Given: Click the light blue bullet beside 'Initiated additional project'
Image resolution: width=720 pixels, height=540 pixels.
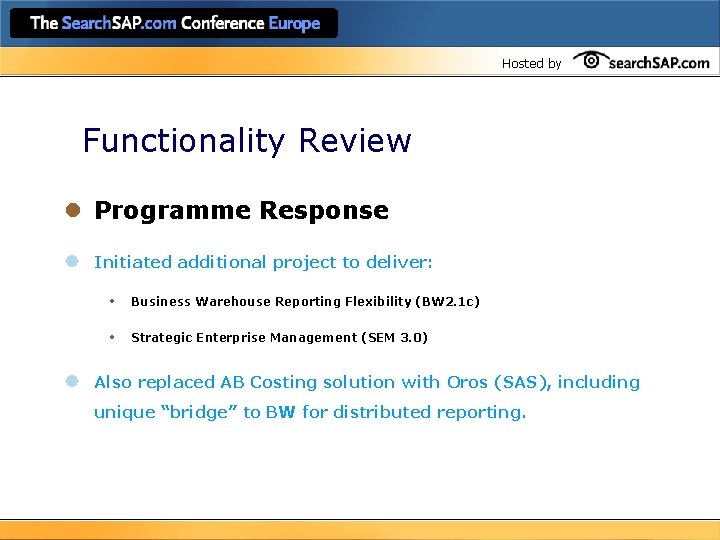Looking at the screenshot, I should point(72,261).
